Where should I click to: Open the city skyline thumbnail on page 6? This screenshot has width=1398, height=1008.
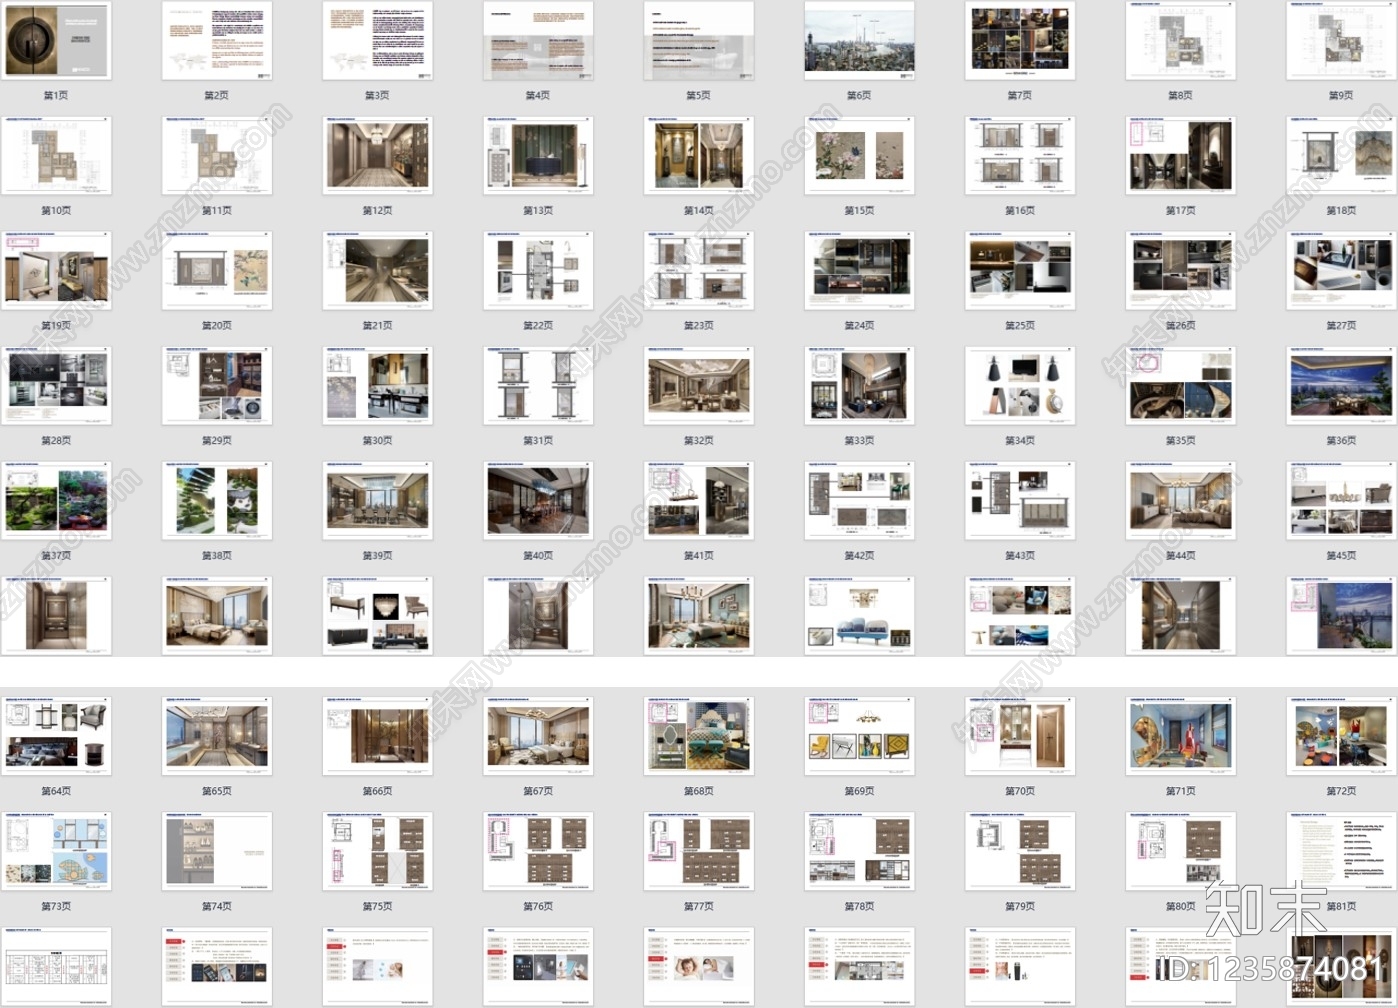[859, 41]
